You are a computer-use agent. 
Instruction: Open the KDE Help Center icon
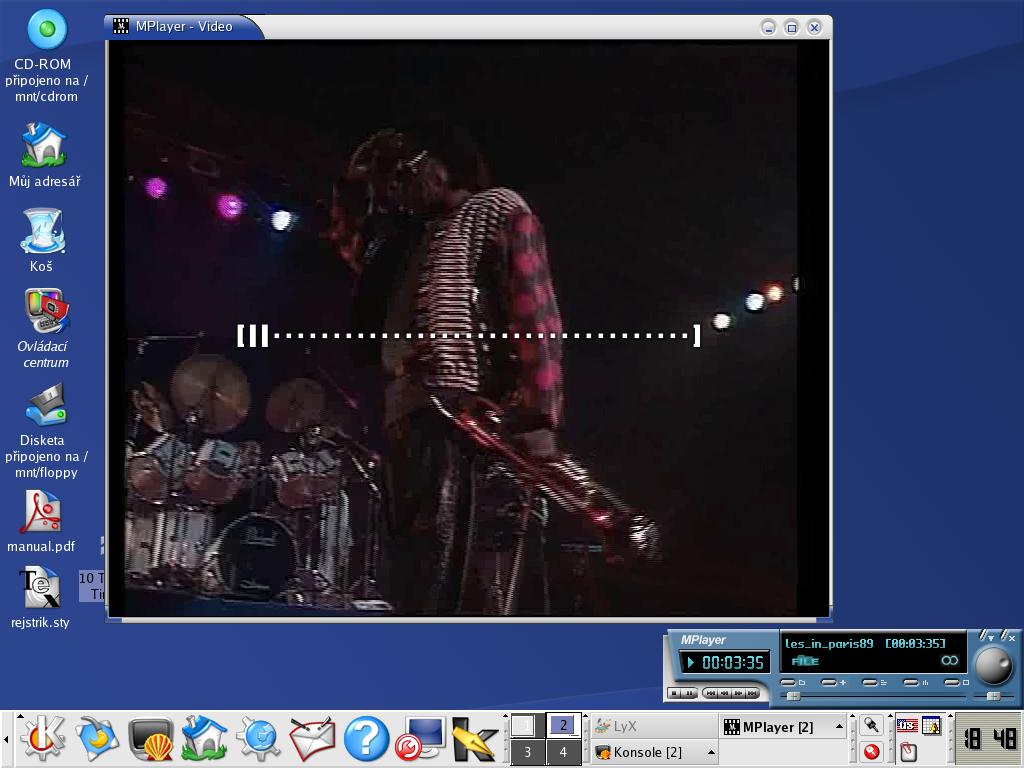(366, 739)
